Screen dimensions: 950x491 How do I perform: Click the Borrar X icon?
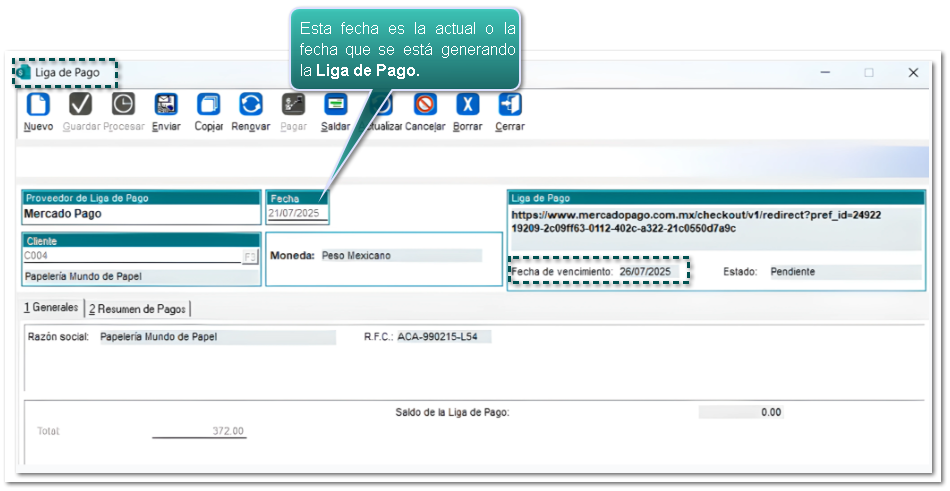[x=468, y=104]
